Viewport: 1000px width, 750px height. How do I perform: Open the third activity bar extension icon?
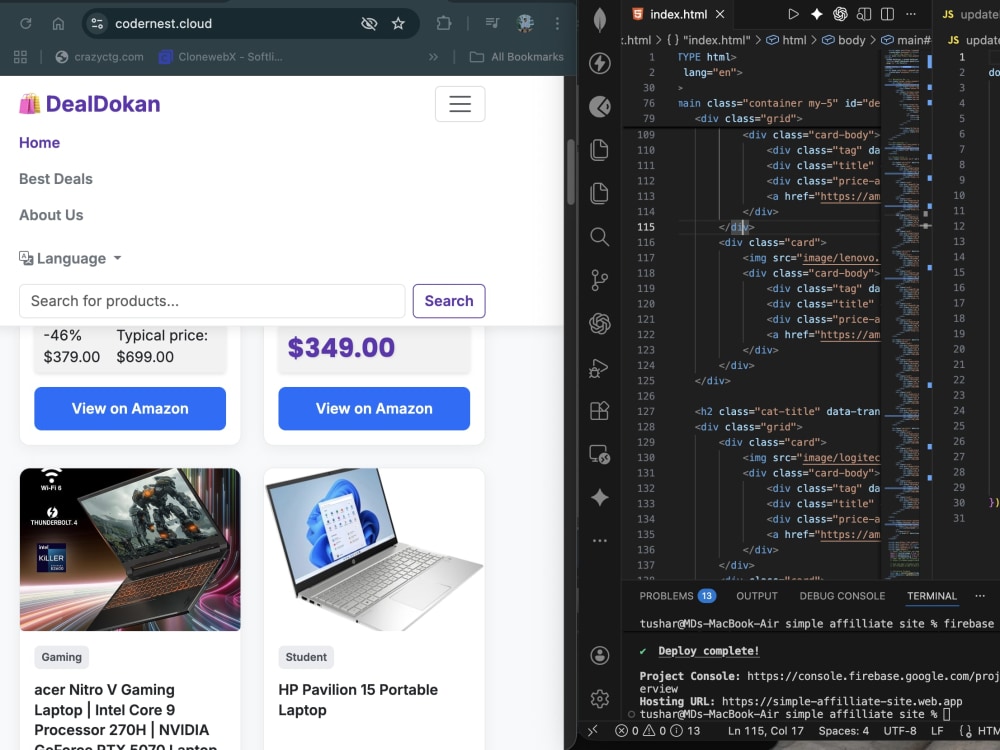coord(599,107)
